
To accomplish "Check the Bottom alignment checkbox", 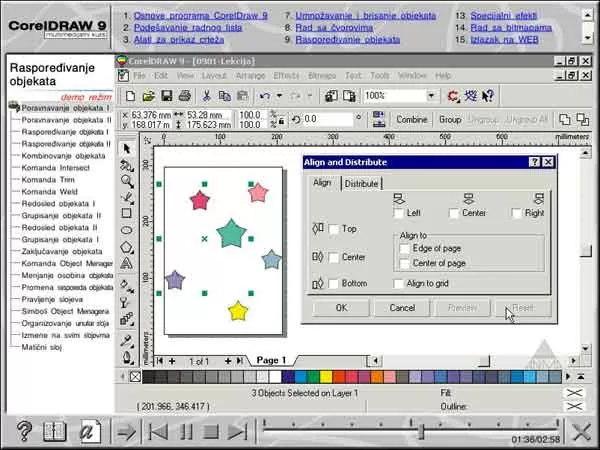I will point(334,284).
